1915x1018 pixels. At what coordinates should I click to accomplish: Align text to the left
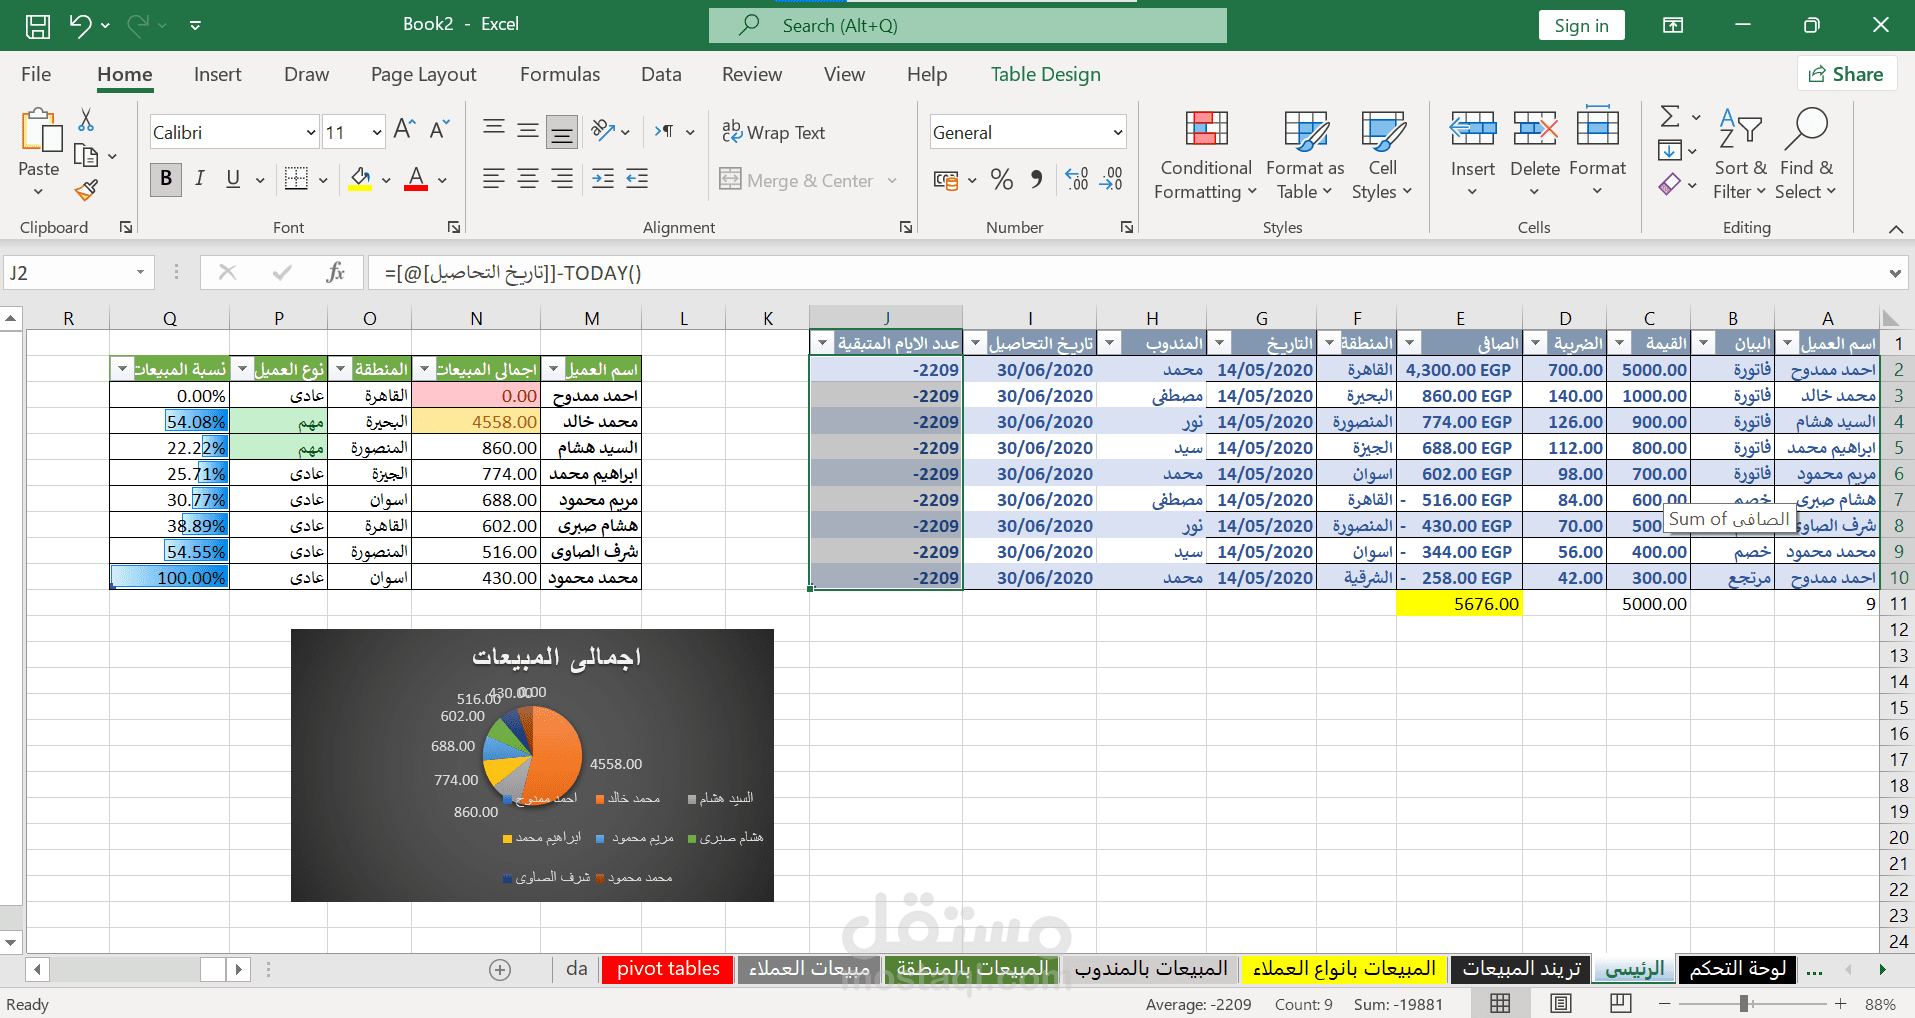point(493,179)
